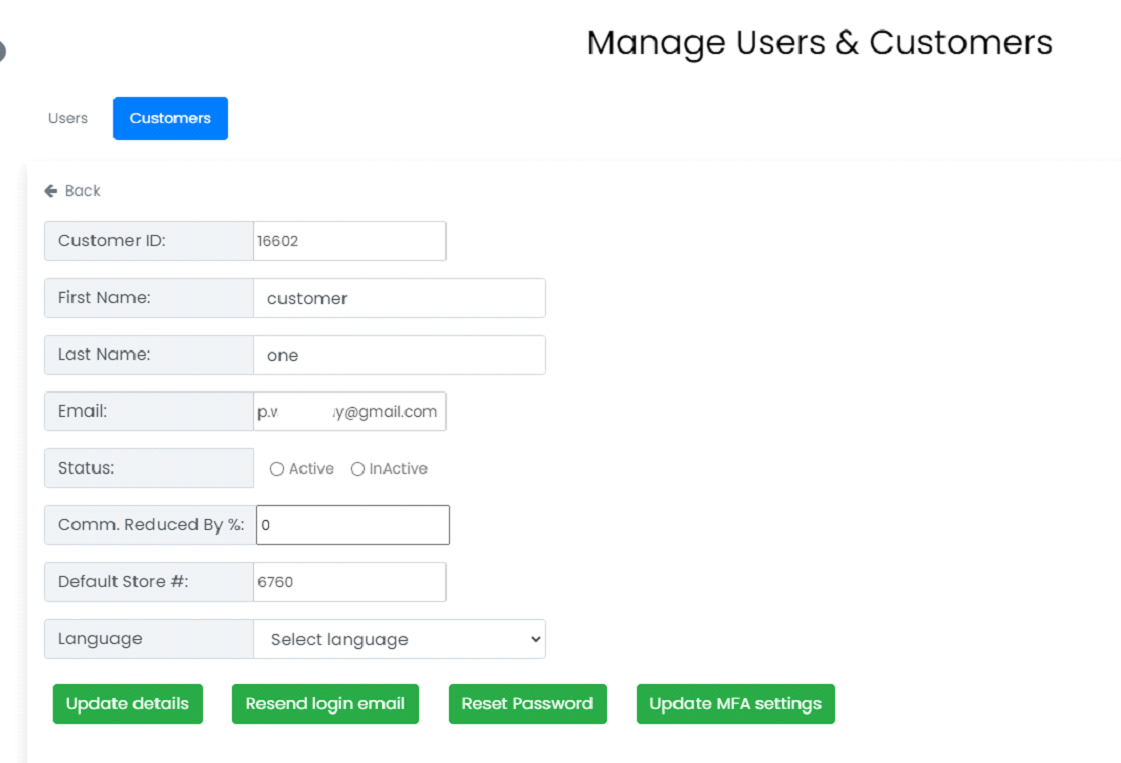Click the partial circle icon at top-left

tap(2, 52)
